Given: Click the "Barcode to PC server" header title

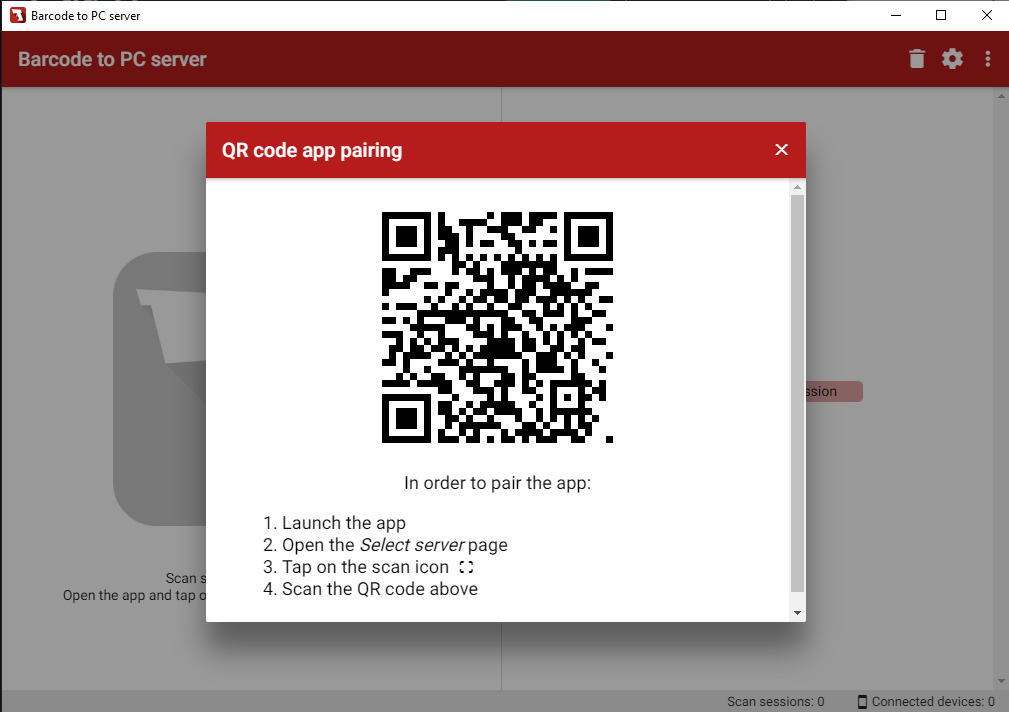Looking at the screenshot, I should pyautogui.click(x=112, y=59).
